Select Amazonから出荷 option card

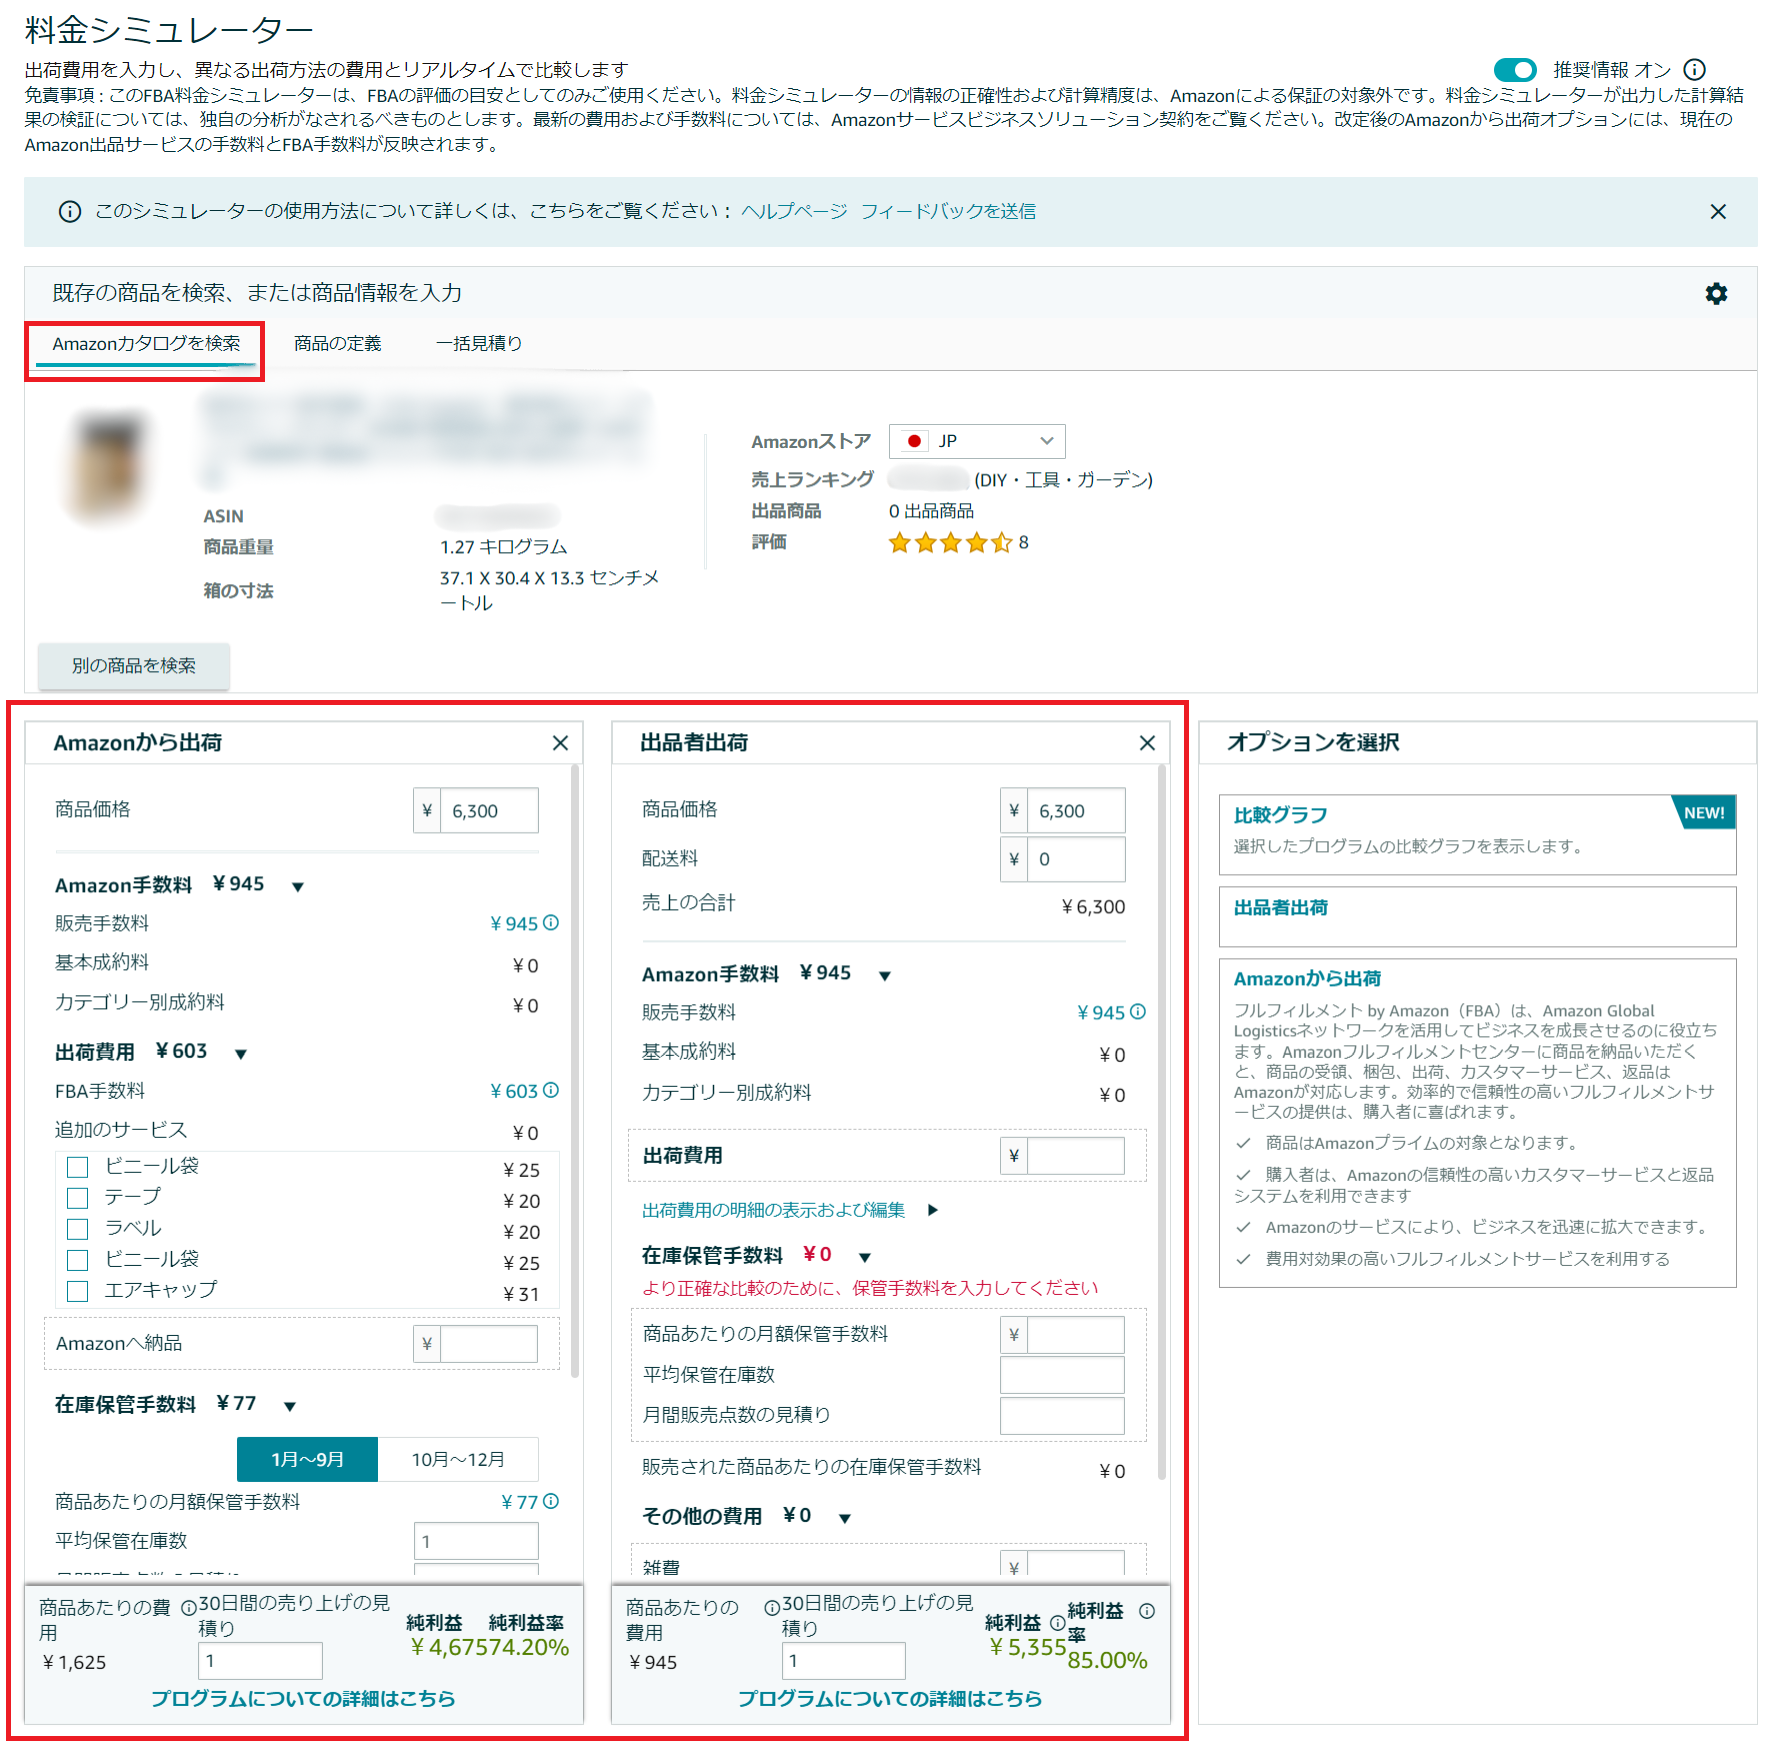(1477, 1123)
